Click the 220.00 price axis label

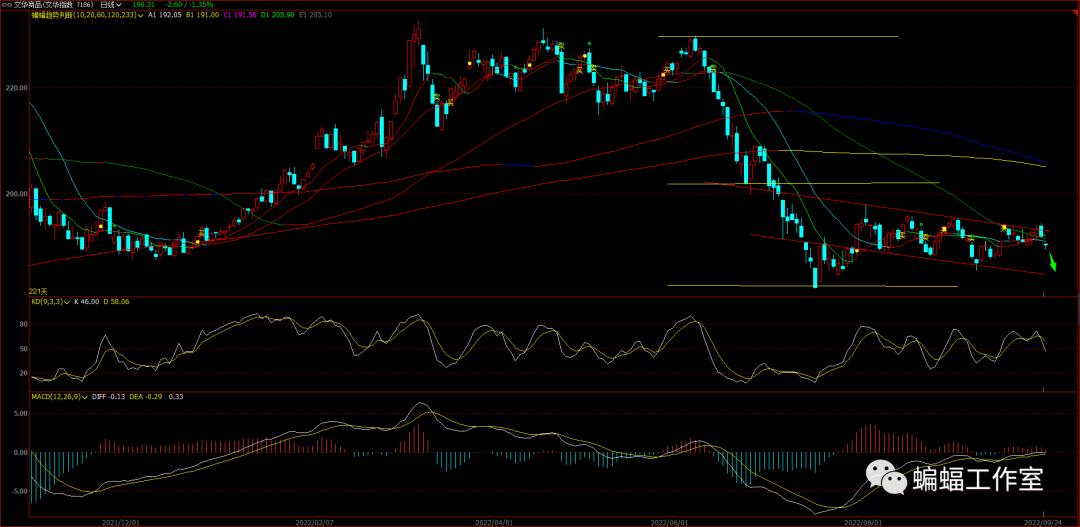tap(15, 88)
